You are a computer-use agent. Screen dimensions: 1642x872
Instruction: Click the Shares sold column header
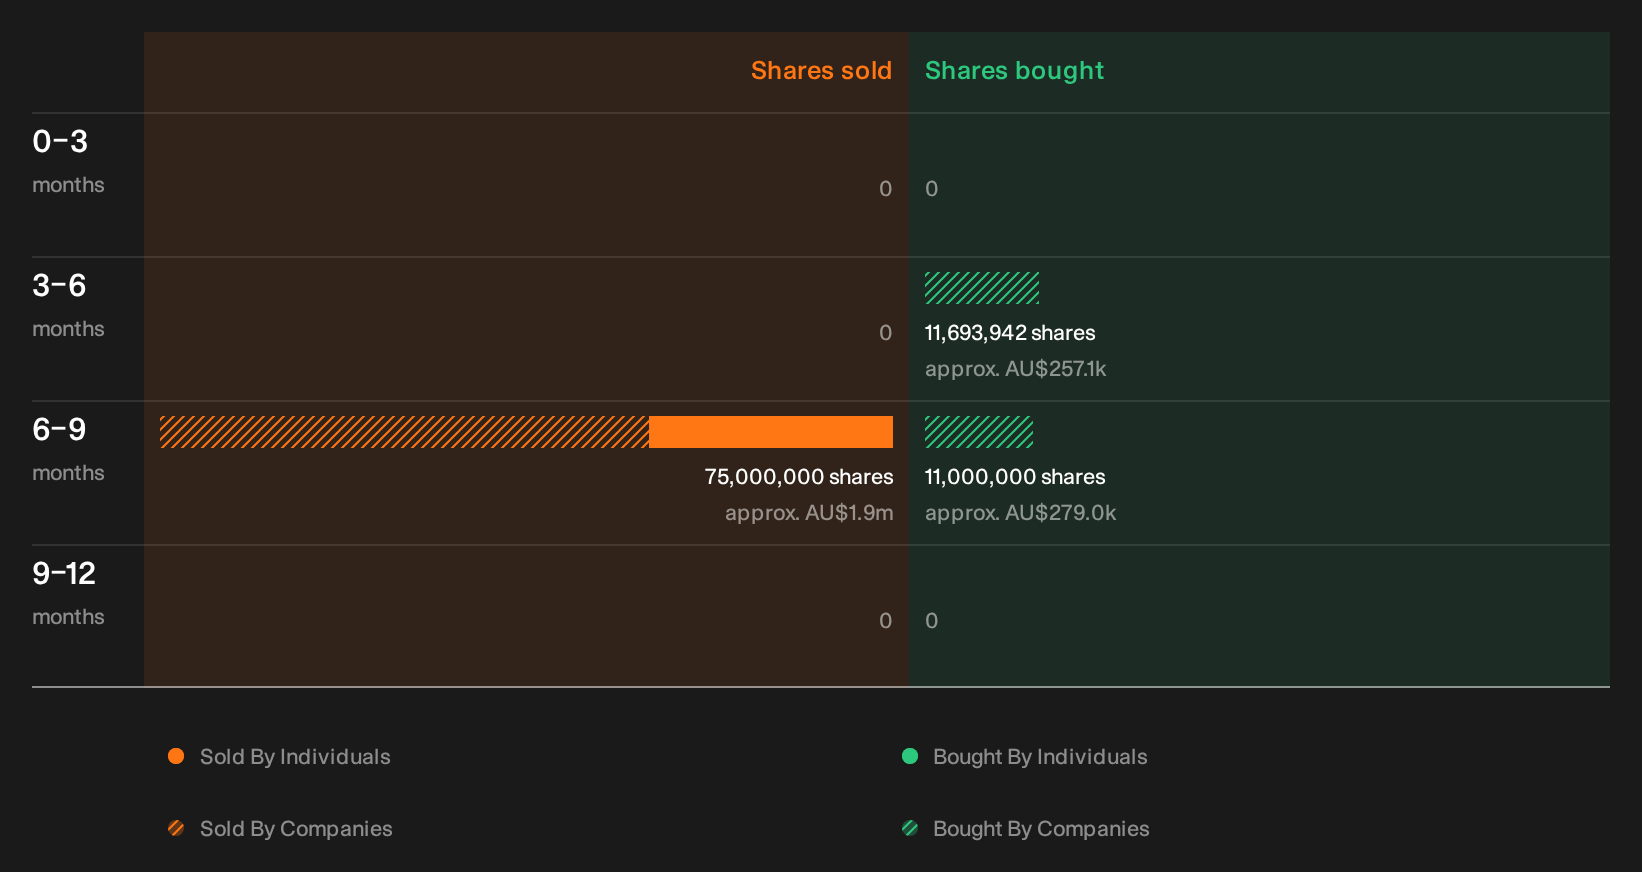coord(821,71)
